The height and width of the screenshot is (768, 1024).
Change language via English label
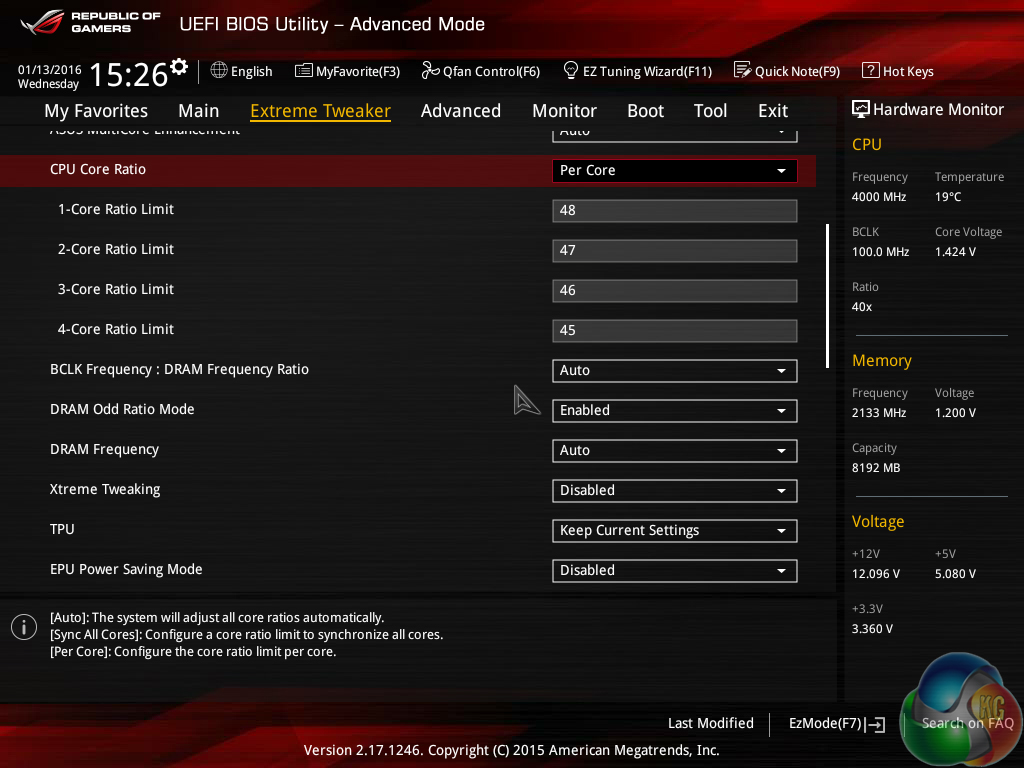(251, 71)
